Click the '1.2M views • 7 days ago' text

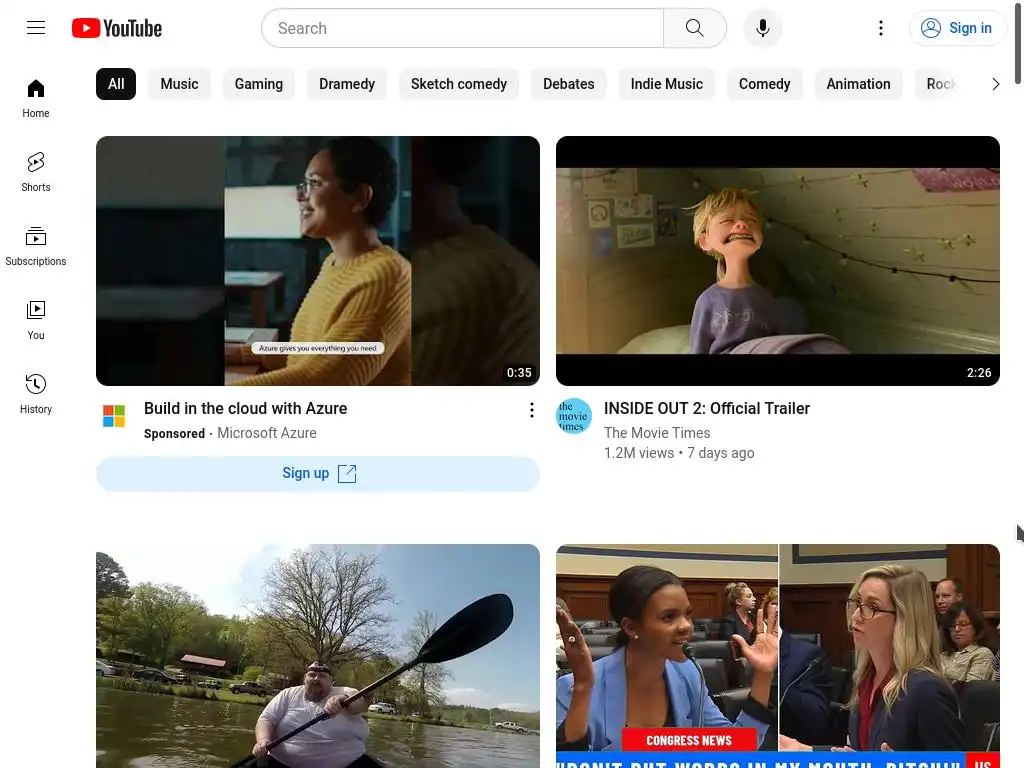(679, 453)
